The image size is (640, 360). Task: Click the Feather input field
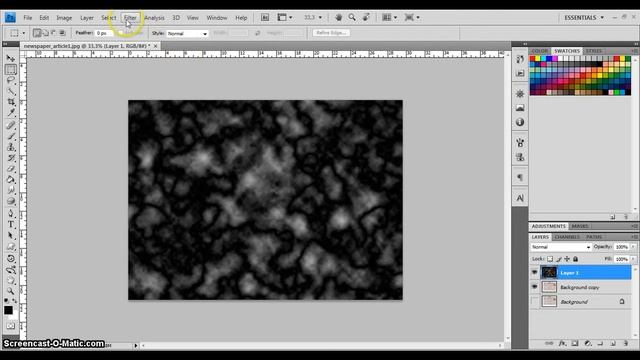tap(104, 33)
